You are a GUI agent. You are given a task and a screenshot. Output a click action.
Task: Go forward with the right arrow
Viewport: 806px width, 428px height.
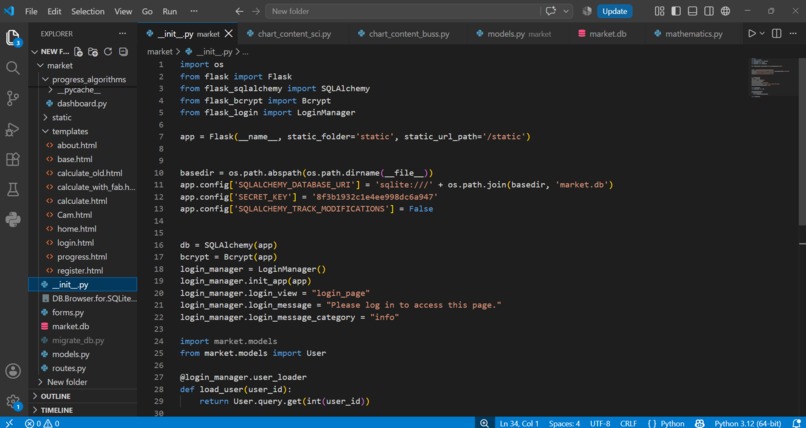(255, 11)
